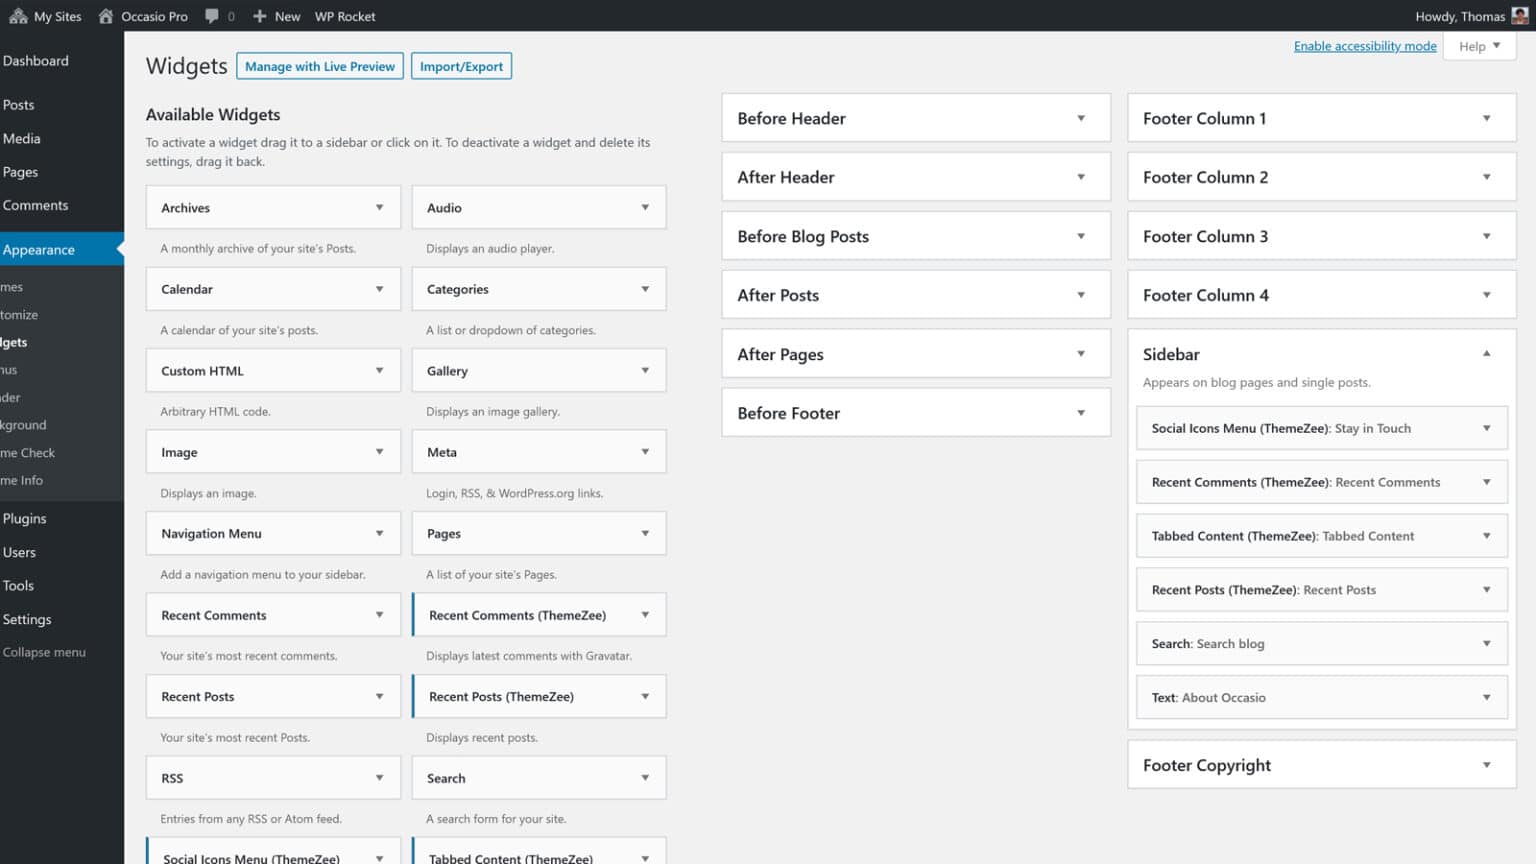
Task: Click the plus icon next to New
Action: pos(259,16)
